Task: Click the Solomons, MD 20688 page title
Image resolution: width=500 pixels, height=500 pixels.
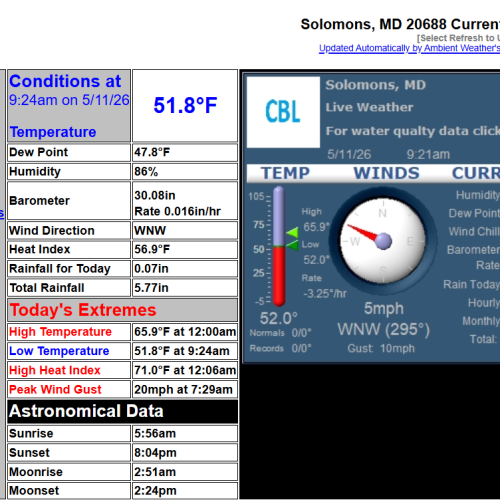Action: pyautogui.click(x=400, y=24)
